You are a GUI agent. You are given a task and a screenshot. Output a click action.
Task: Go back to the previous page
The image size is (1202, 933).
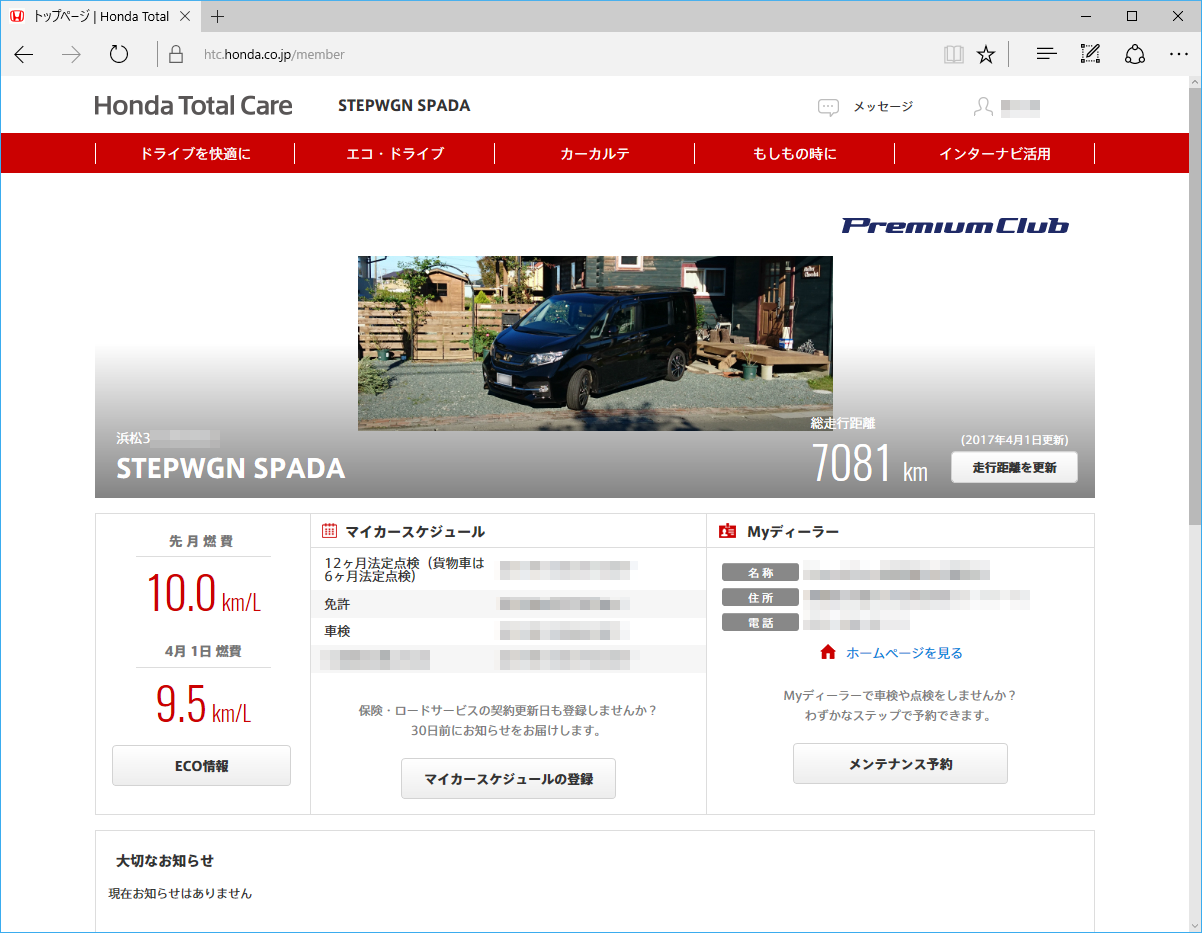(x=24, y=55)
